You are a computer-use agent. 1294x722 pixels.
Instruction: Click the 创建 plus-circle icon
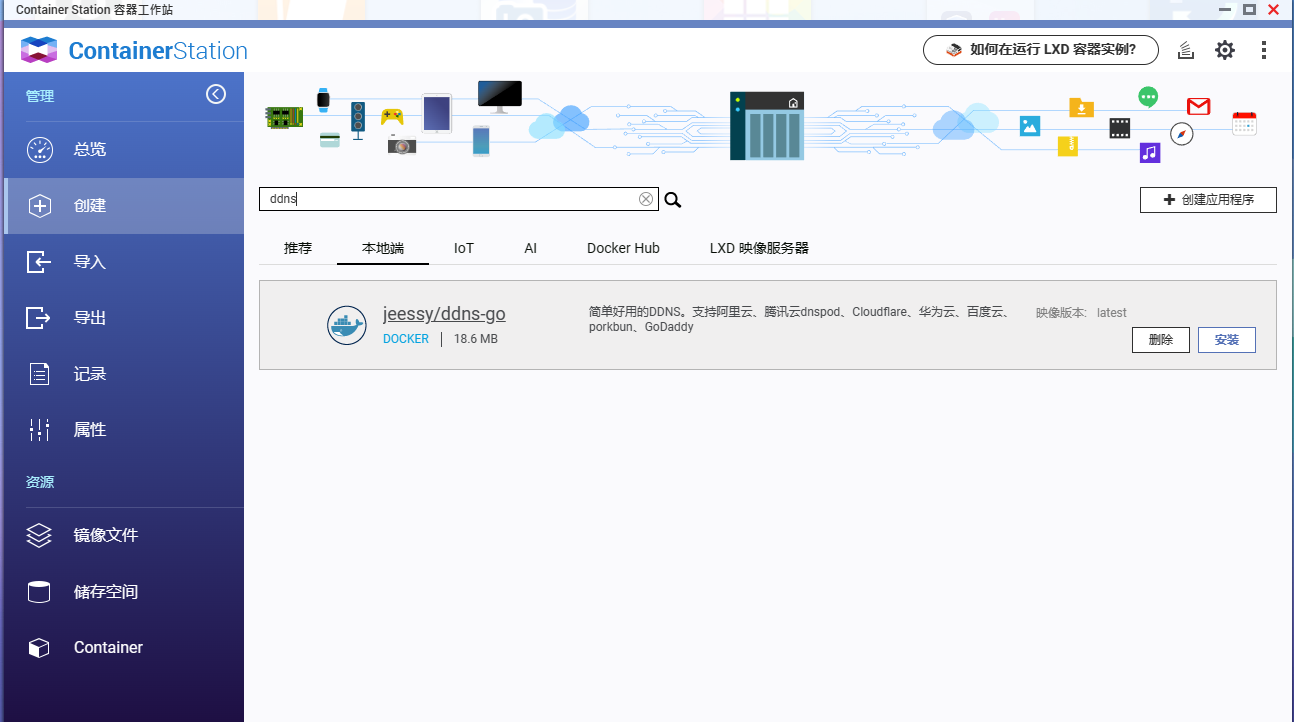(39, 206)
